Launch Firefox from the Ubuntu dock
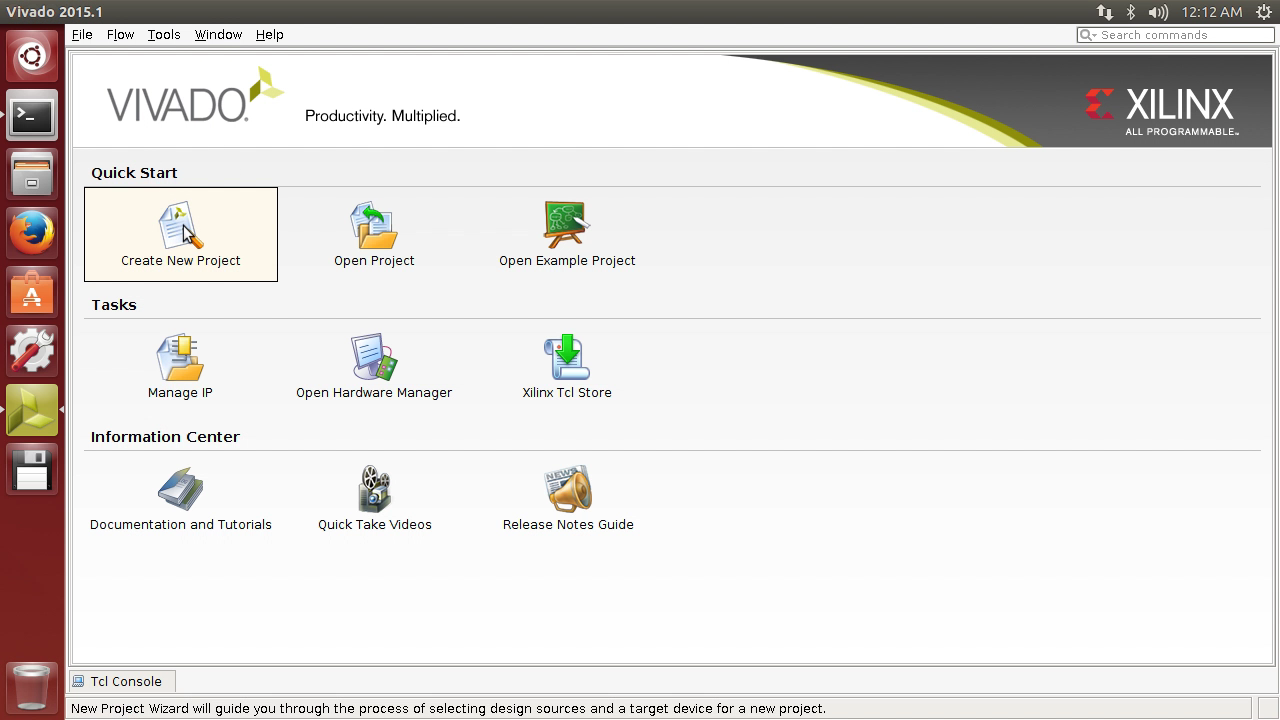Image resolution: width=1280 pixels, height=720 pixels. click(x=31, y=234)
